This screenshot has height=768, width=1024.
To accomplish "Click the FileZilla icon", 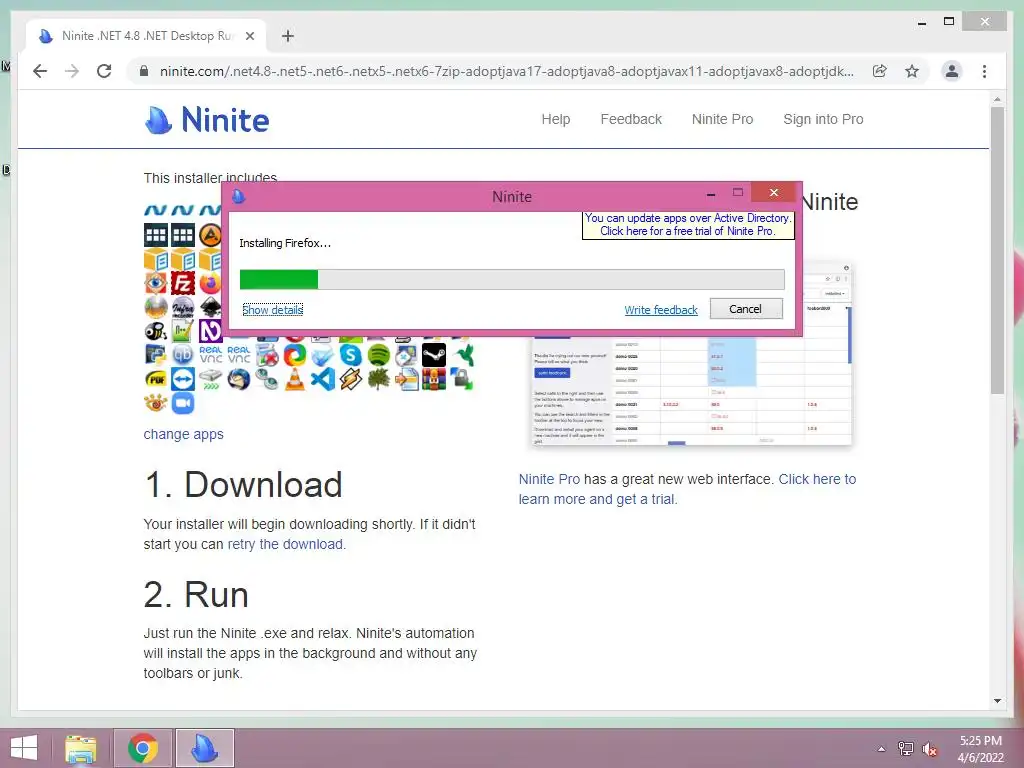I will [183, 283].
